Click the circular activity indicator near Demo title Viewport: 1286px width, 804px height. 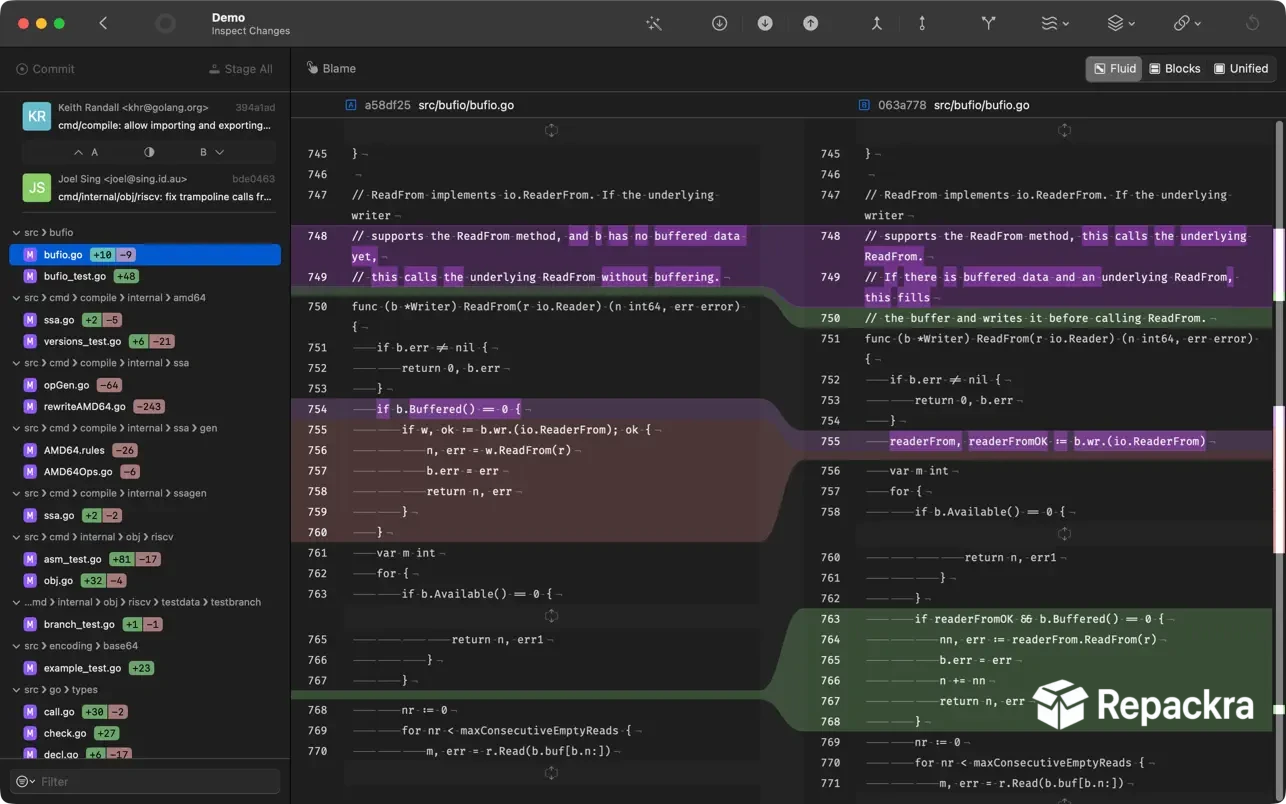pos(166,23)
